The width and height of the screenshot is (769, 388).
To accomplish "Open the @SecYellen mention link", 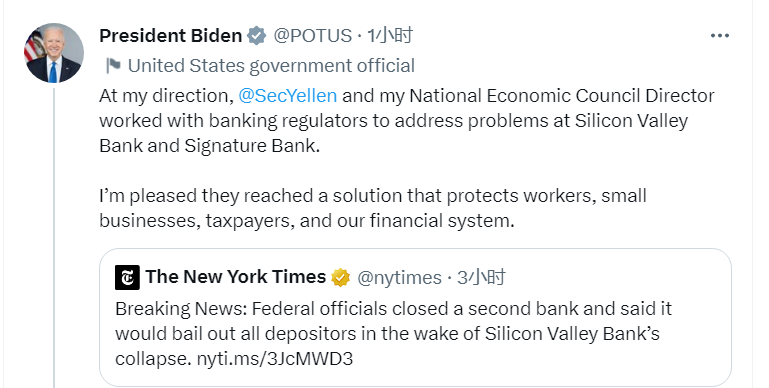I will point(287,96).
